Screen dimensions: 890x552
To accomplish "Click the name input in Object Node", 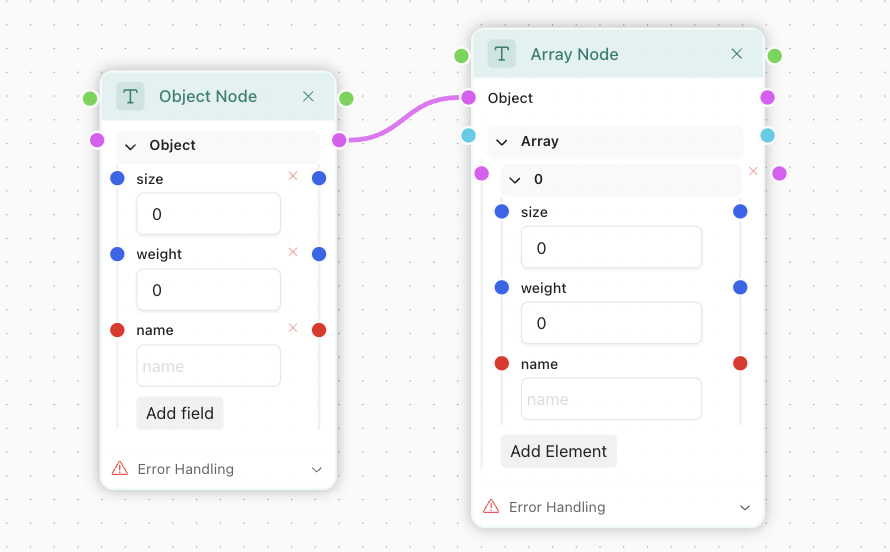I will 208,366.
